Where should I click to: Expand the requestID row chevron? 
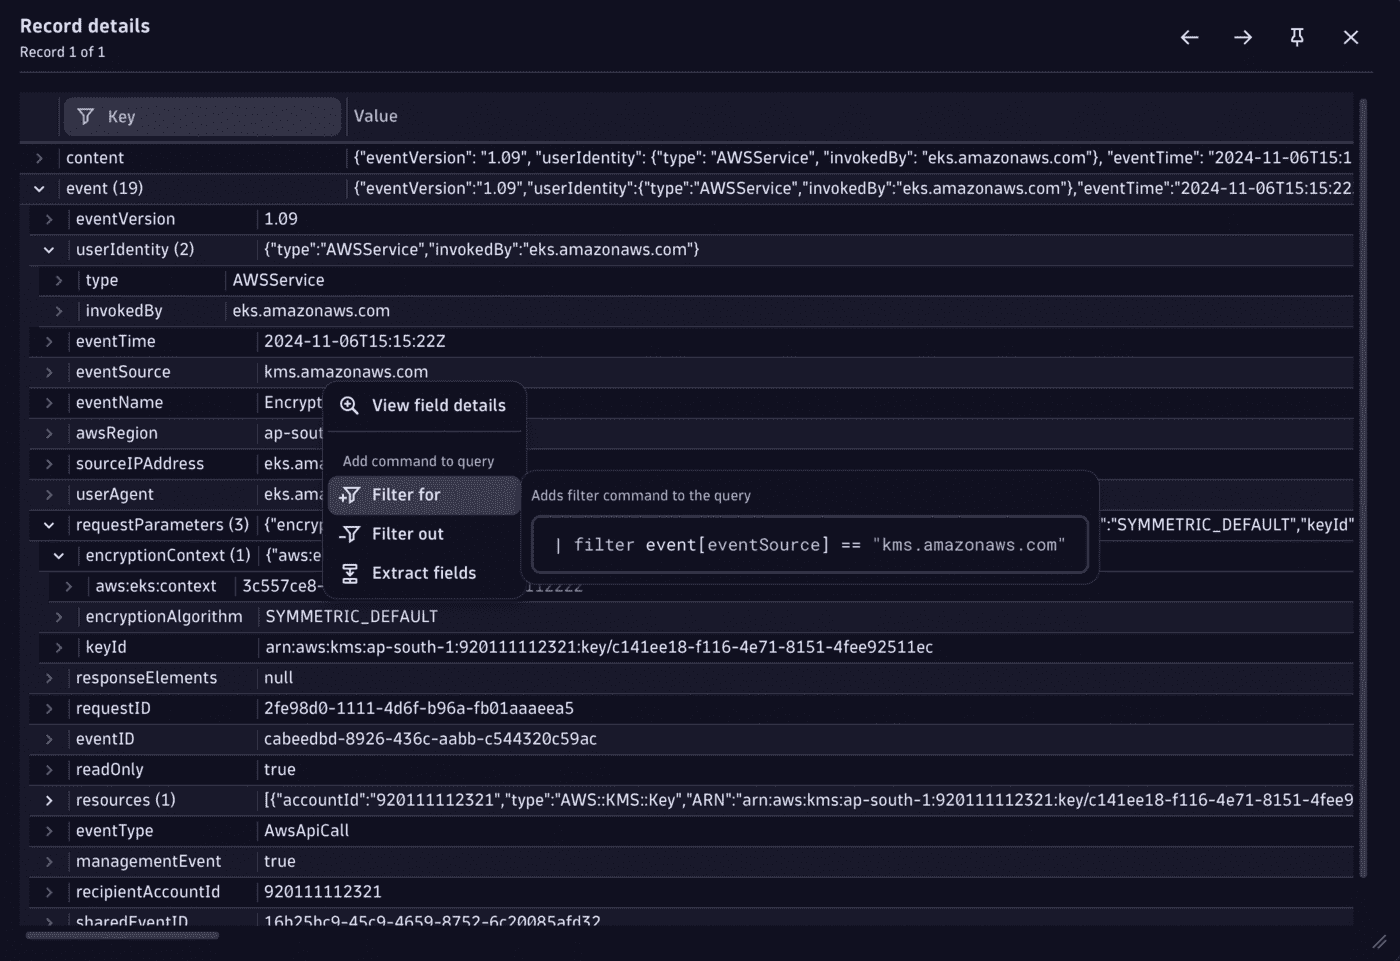click(x=49, y=708)
